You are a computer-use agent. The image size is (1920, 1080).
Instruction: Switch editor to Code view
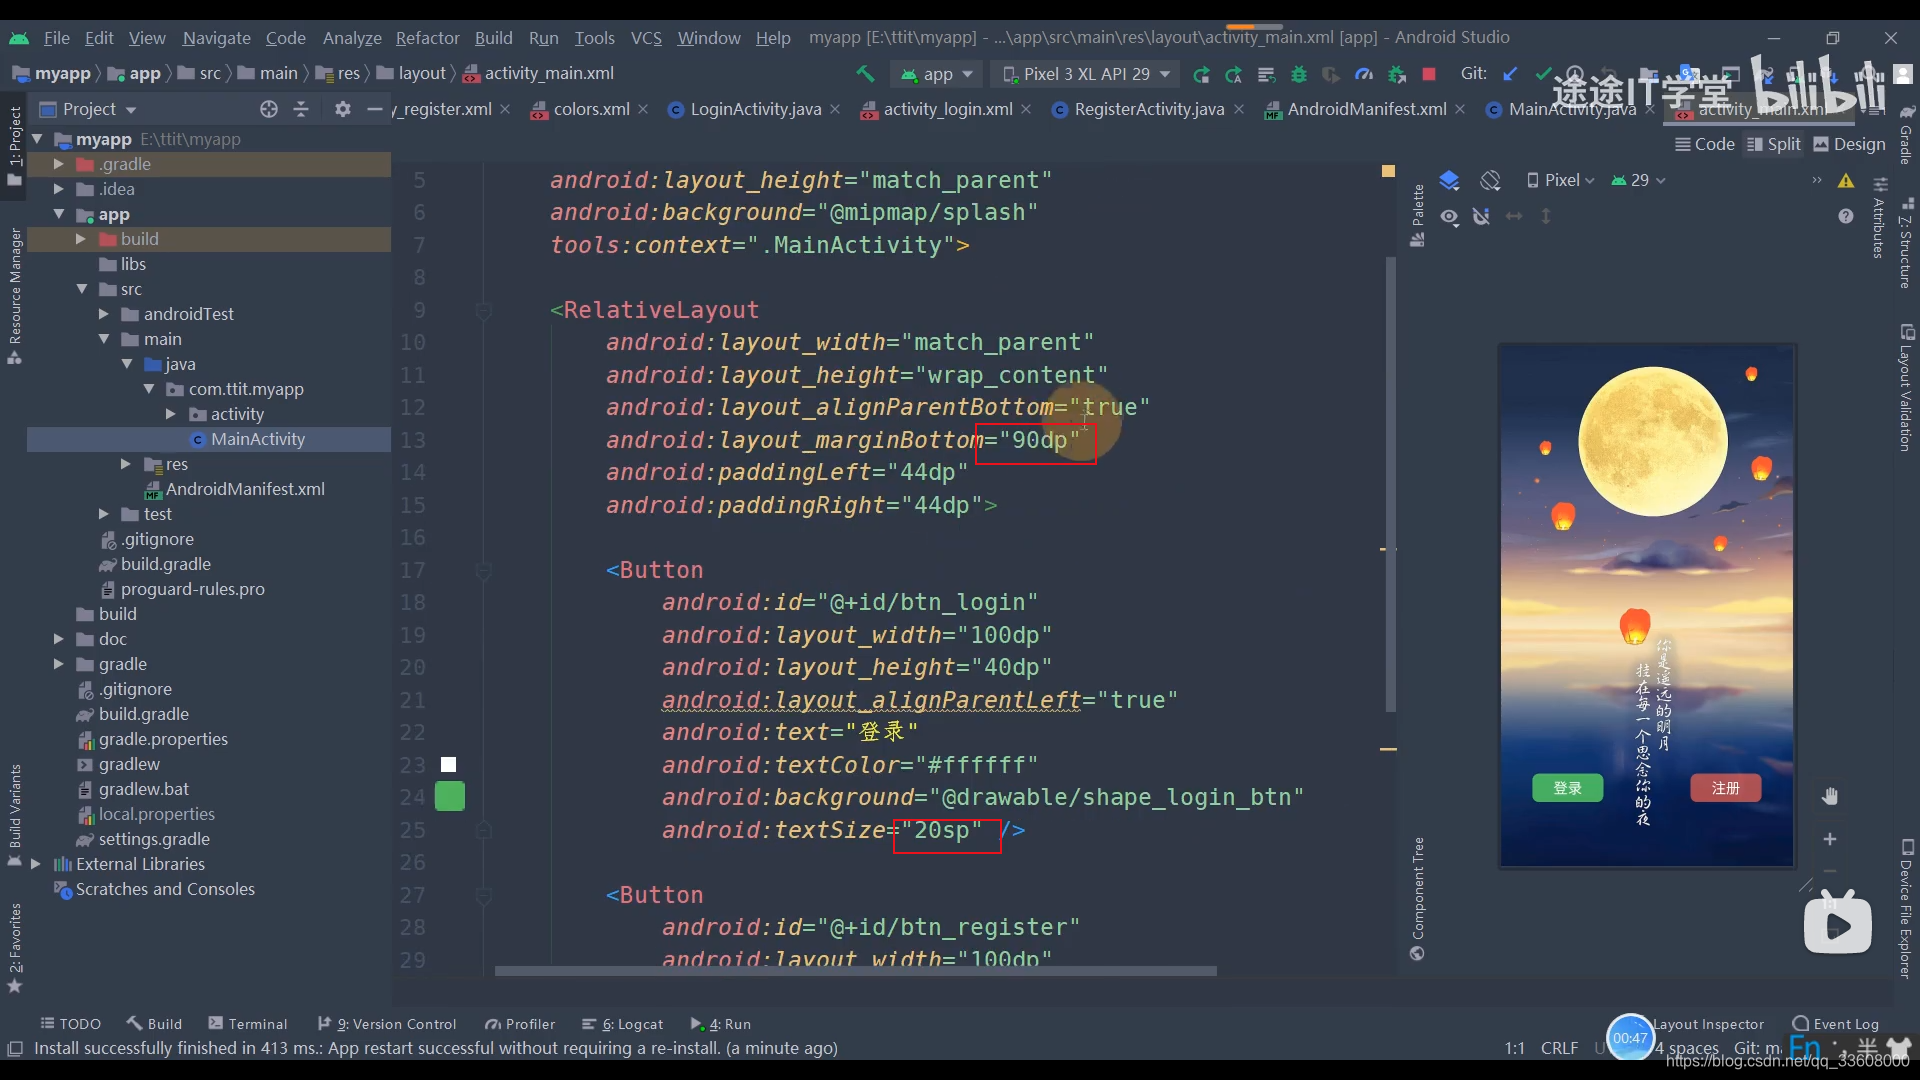coord(1705,144)
